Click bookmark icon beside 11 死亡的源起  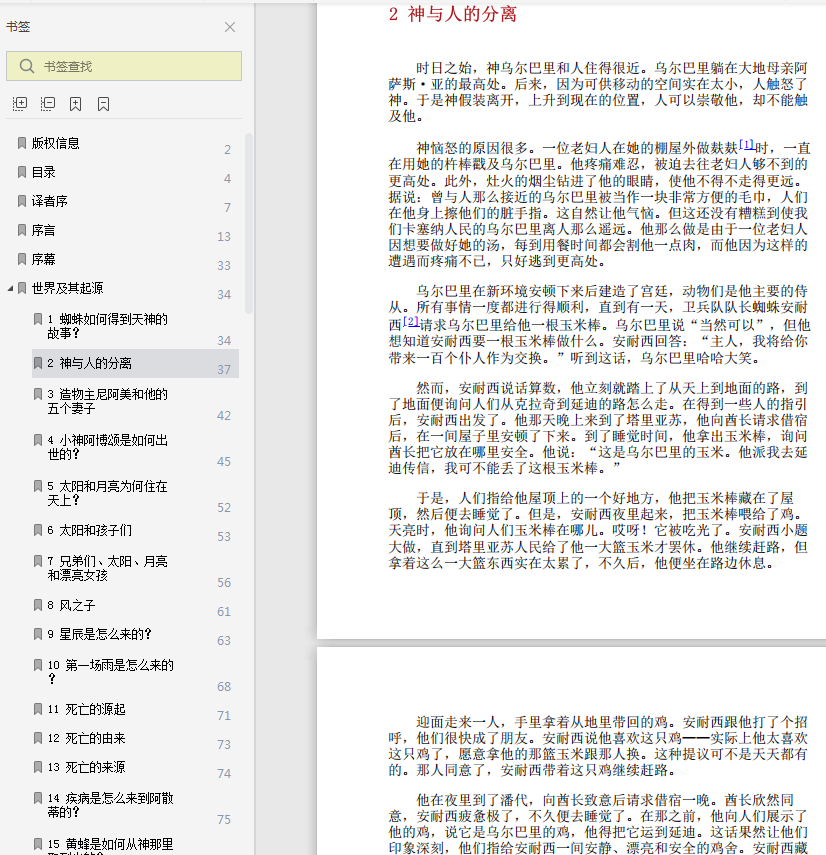point(38,709)
